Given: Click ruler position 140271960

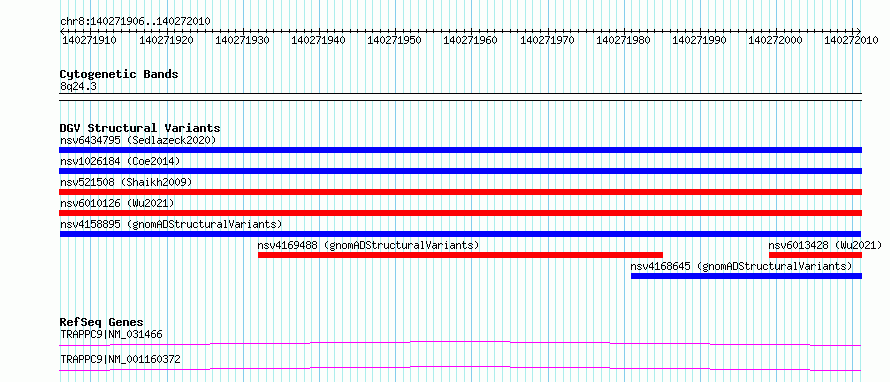Looking at the screenshot, I should 470,40.
